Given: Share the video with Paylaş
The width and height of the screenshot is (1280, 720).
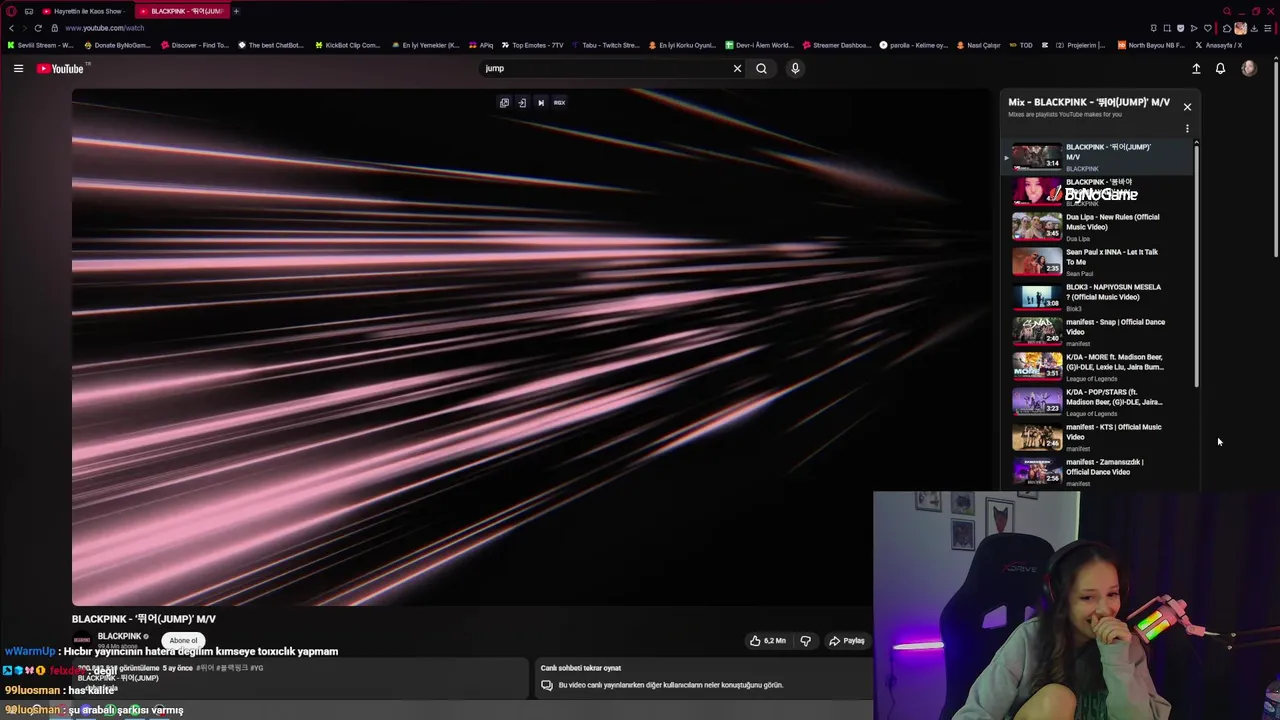Looking at the screenshot, I should 846,640.
